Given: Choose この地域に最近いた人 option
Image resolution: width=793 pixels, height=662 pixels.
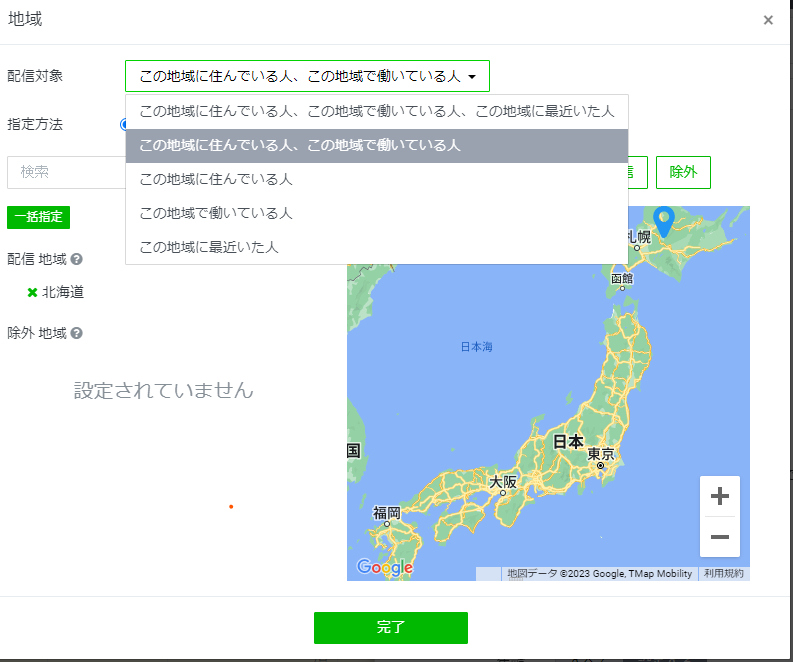Looking at the screenshot, I should tap(377, 247).
